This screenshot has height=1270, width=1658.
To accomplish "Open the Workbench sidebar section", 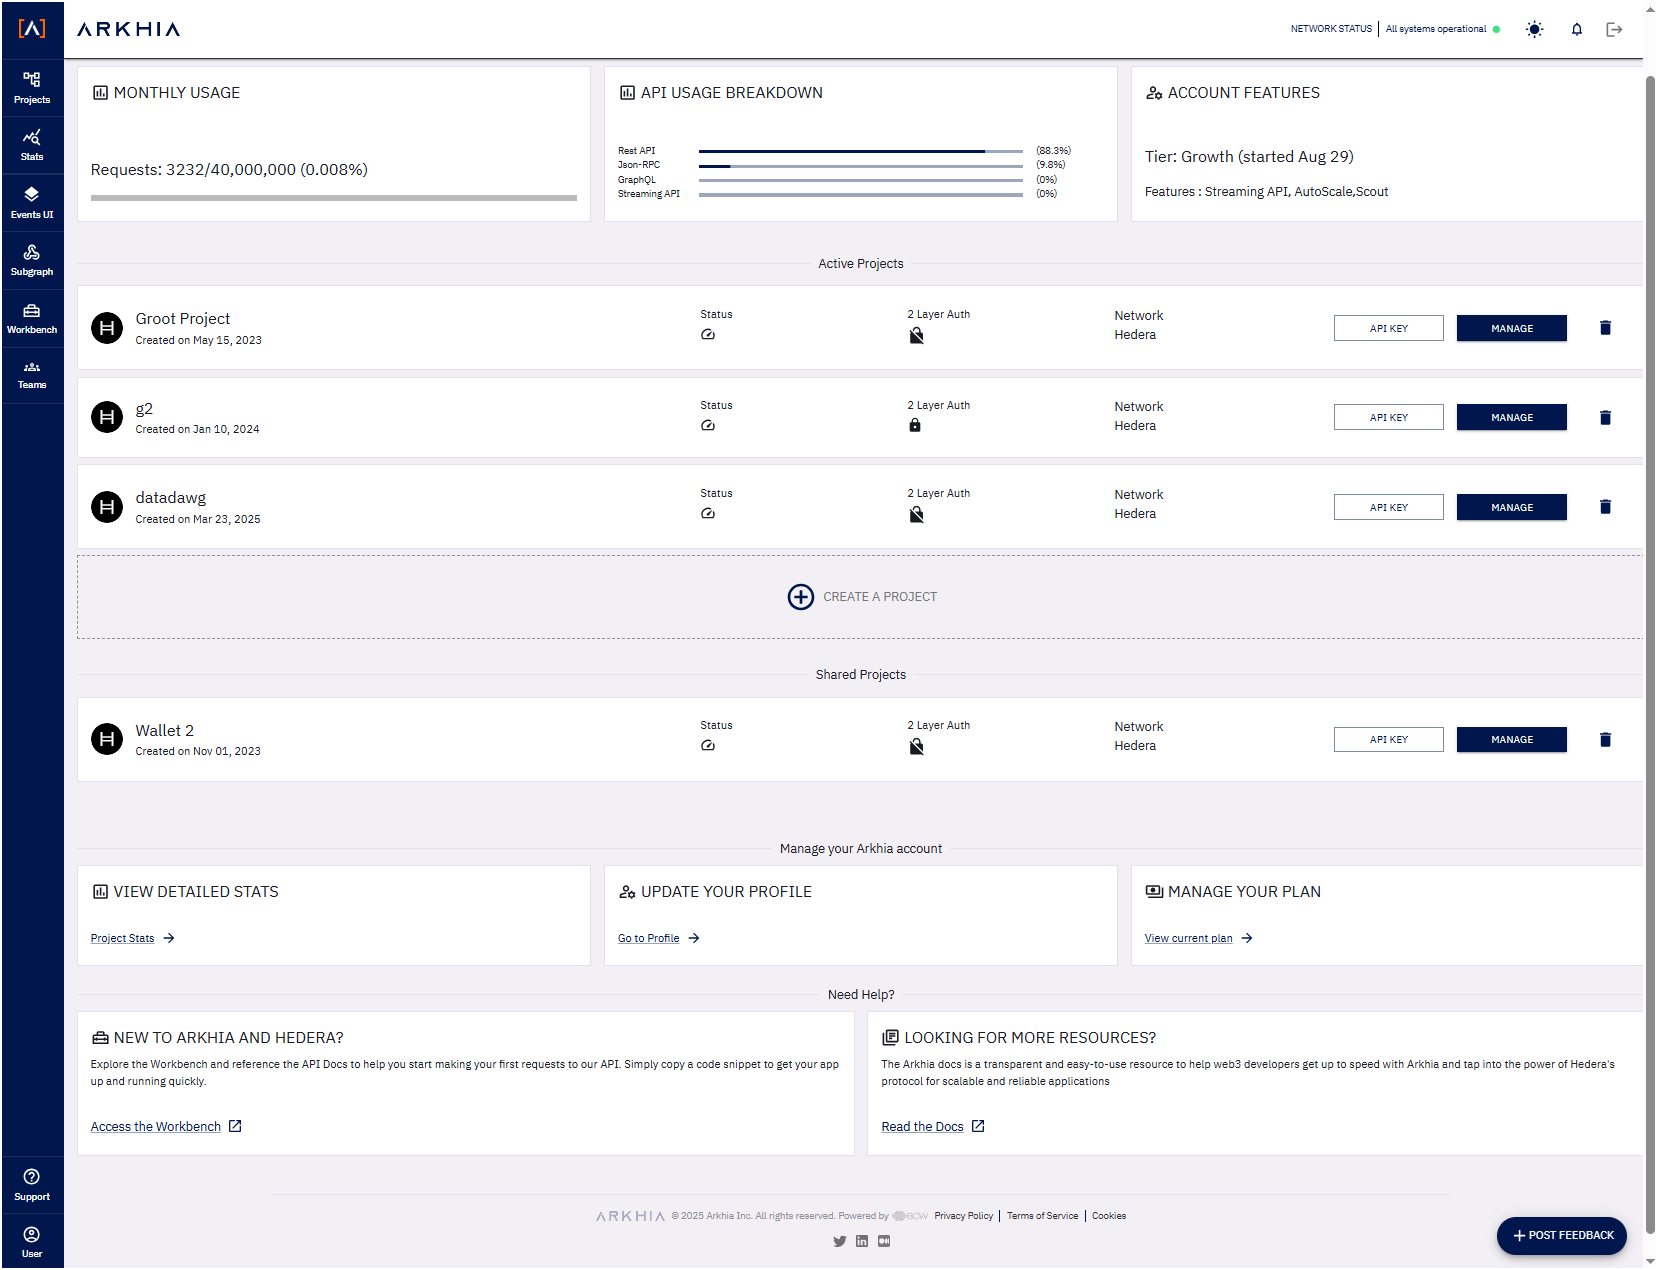I will [32, 318].
